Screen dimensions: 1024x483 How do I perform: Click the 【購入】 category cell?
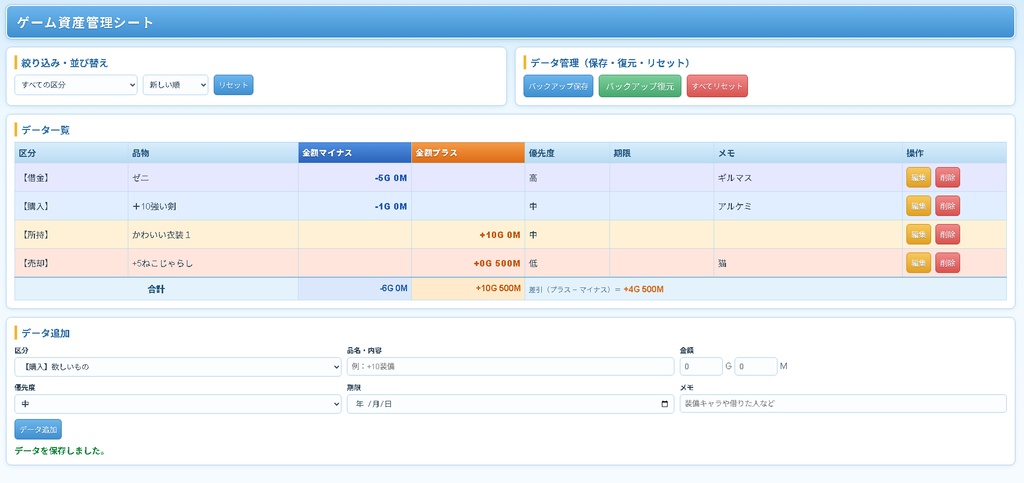71,206
